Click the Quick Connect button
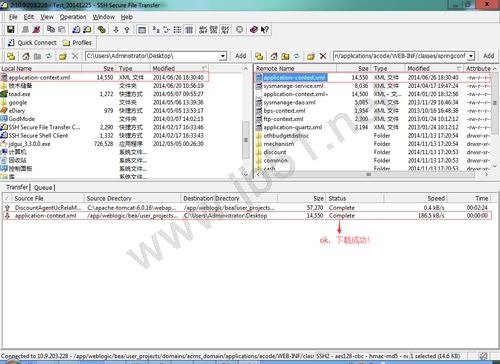This screenshot has height=364, width=500. 32,43
